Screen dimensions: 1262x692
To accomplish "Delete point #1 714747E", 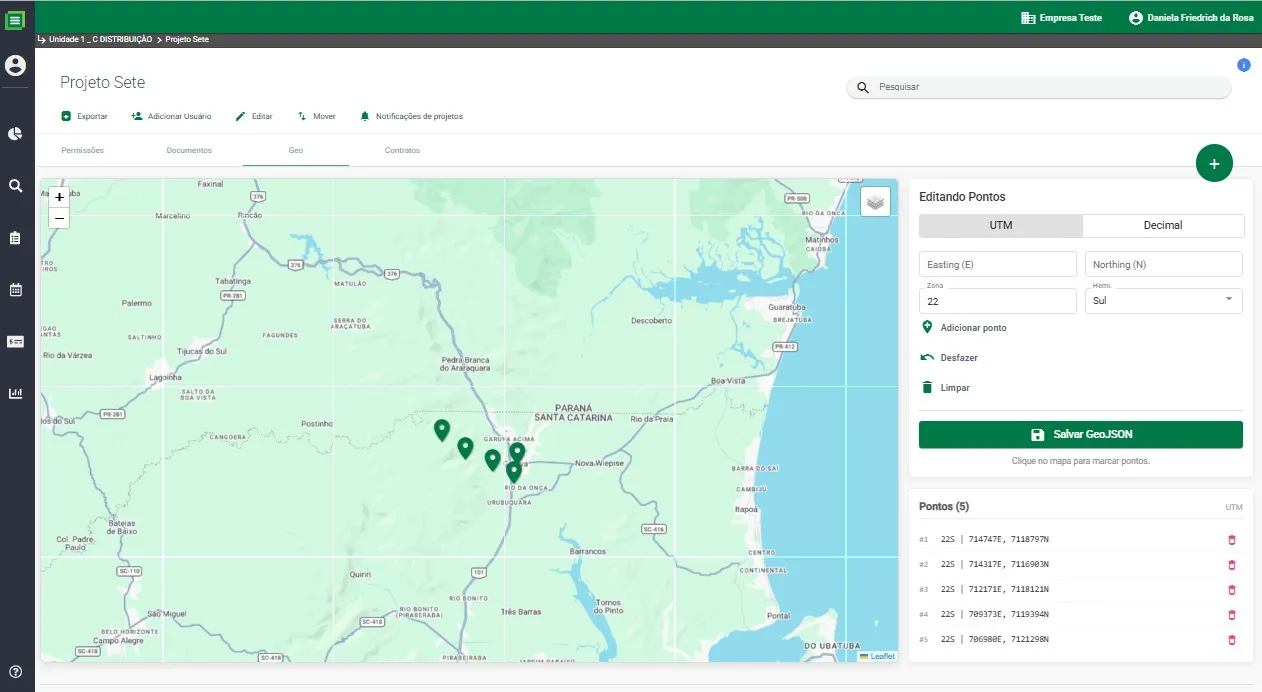I will coord(1232,540).
